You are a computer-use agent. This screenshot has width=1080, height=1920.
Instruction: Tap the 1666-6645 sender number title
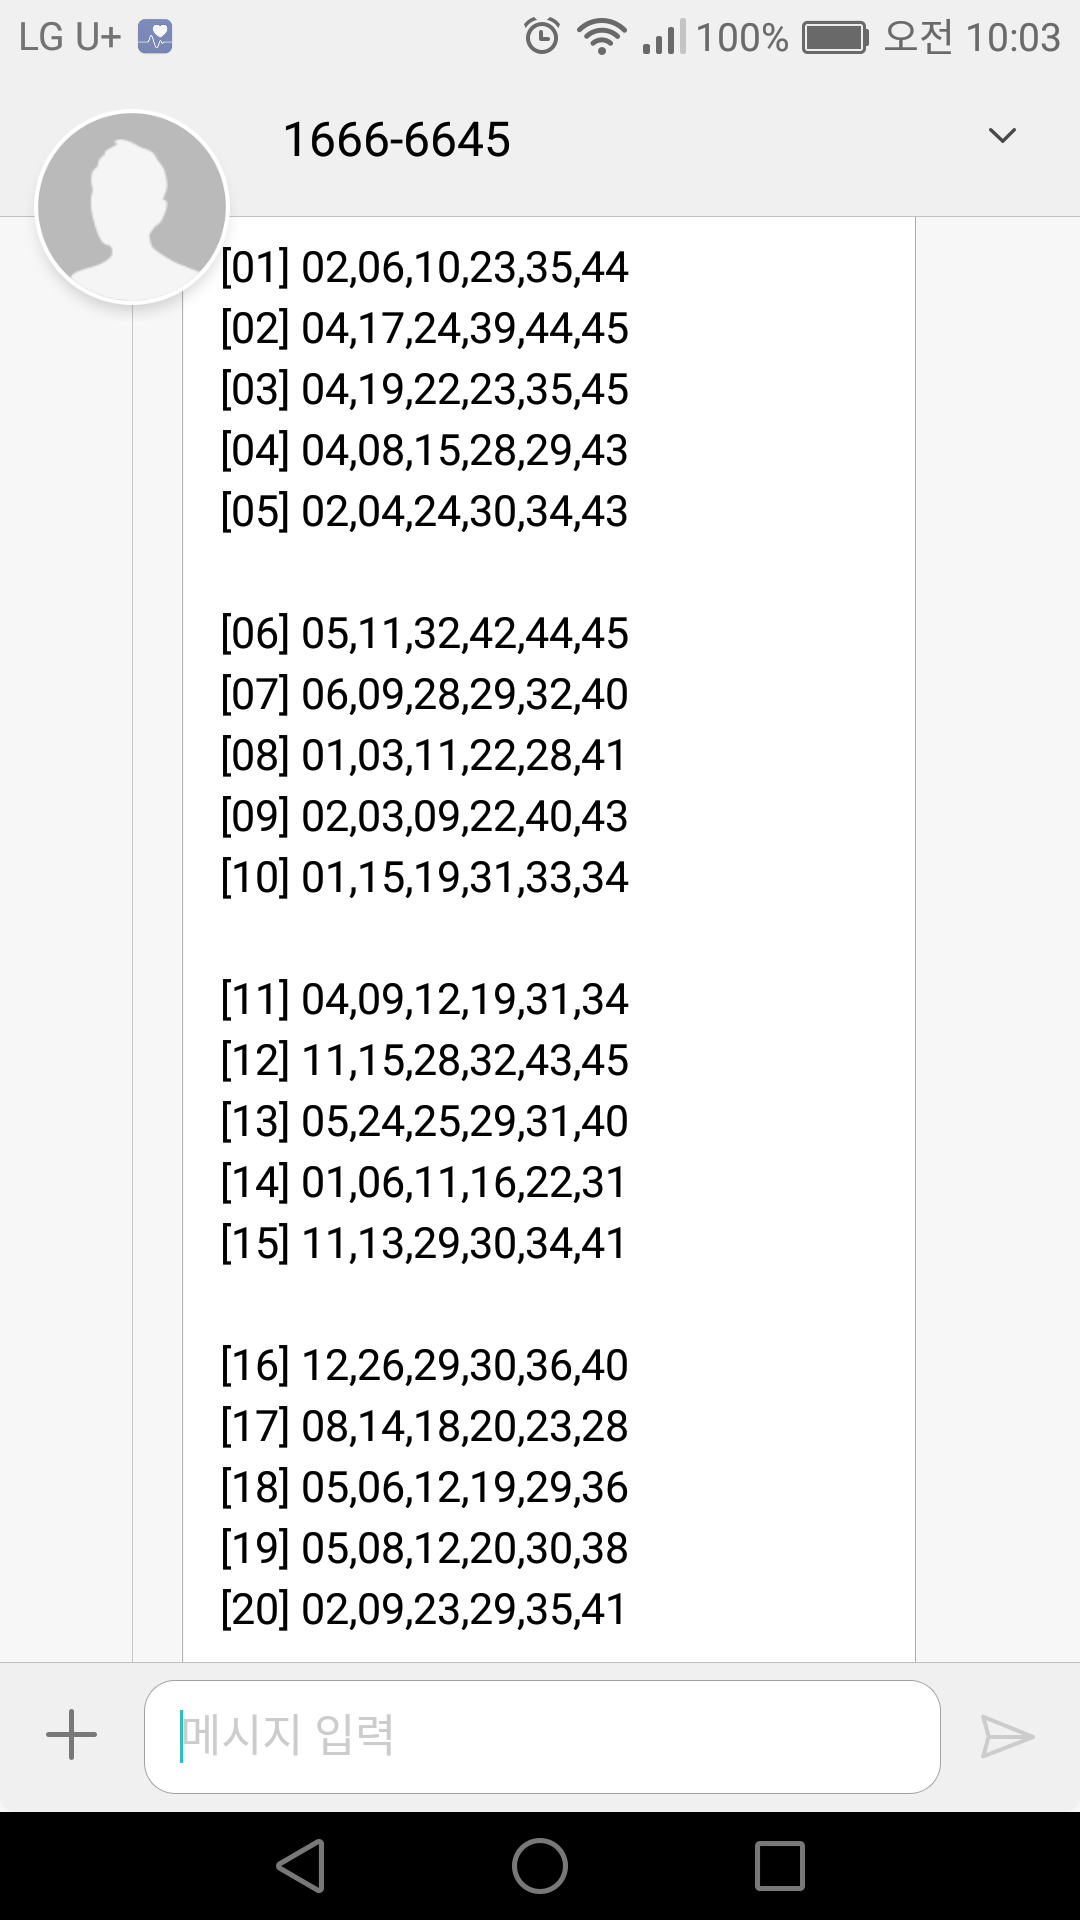[x=397, y=140]
